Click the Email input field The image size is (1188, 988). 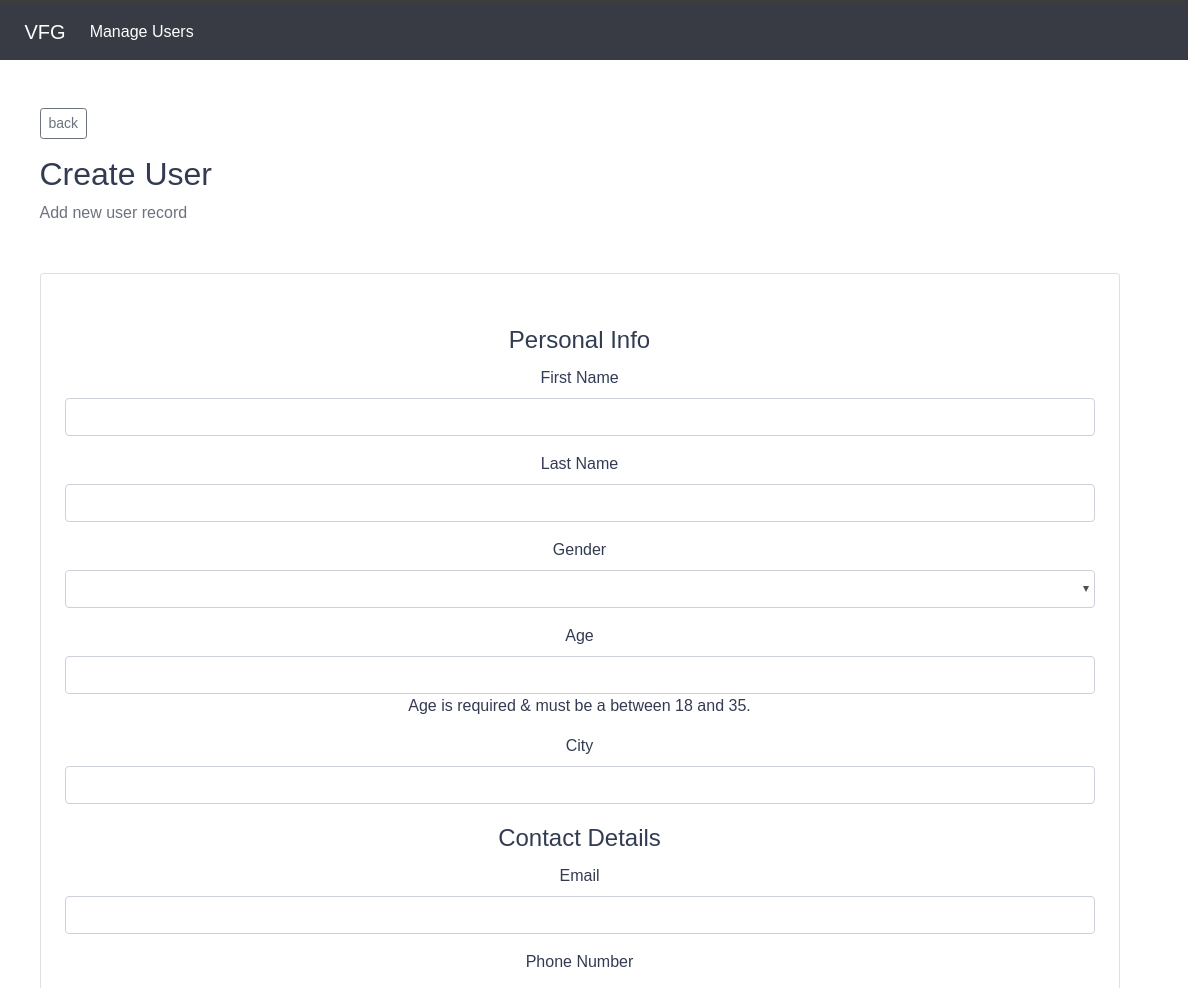[579, 915]
